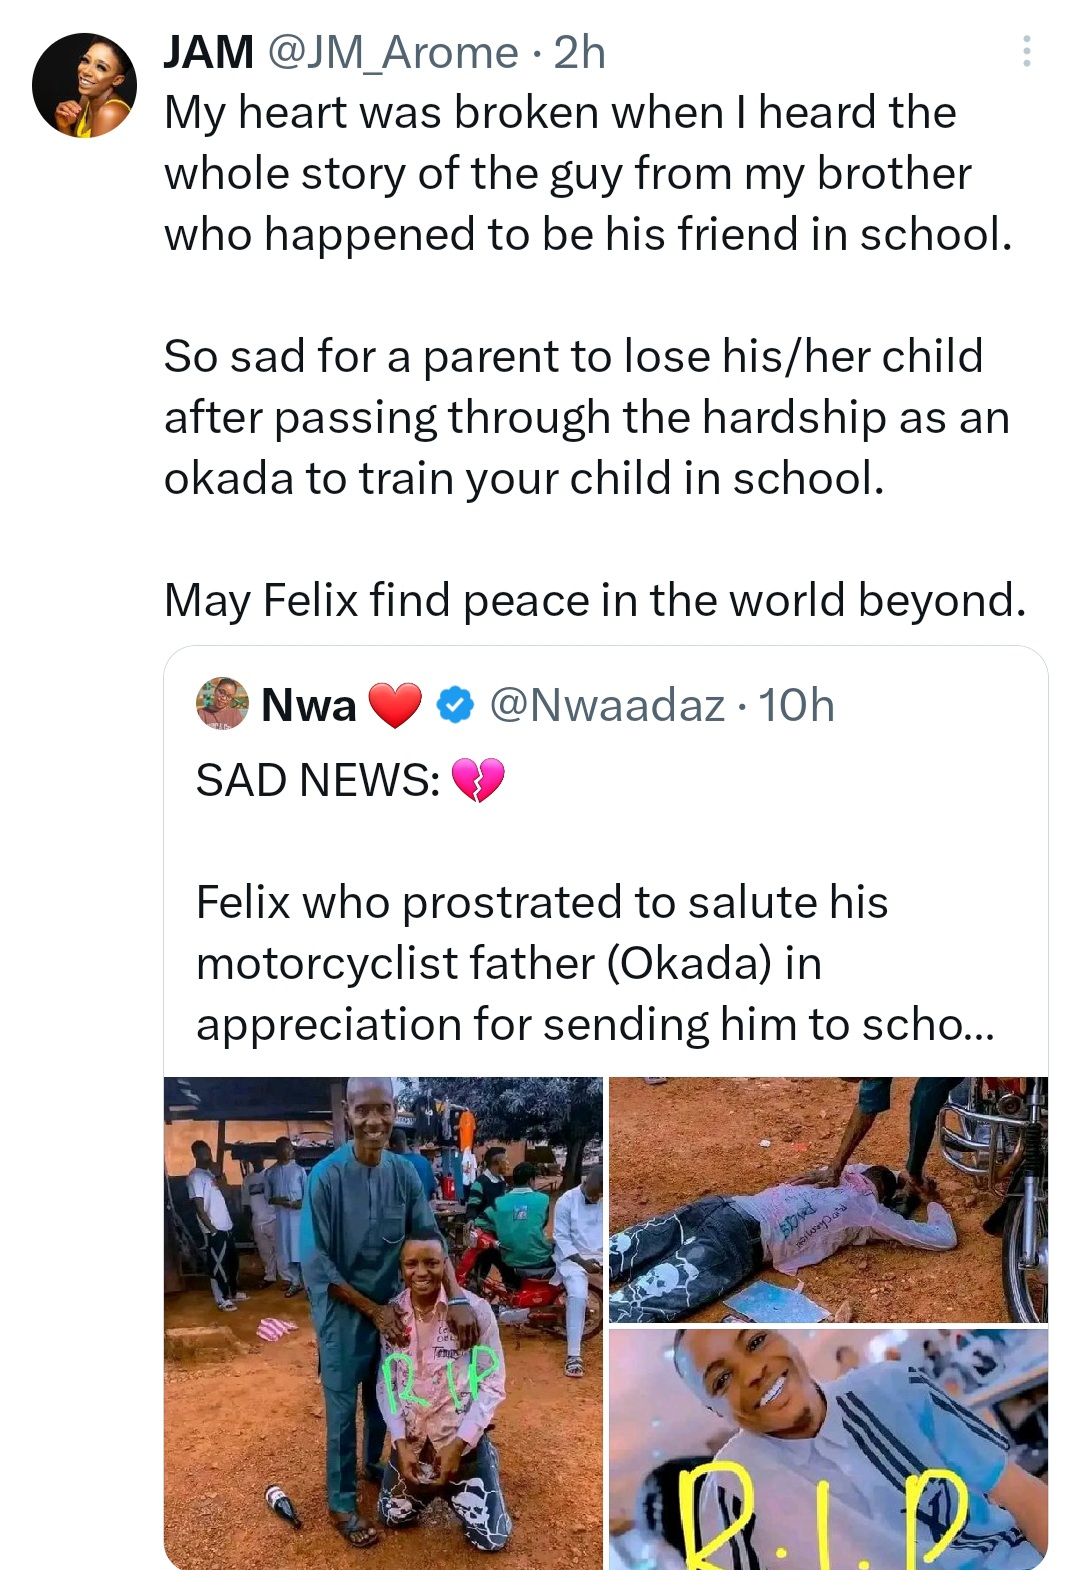Open the @JM_Arome handle link

(x=393, y=52)
